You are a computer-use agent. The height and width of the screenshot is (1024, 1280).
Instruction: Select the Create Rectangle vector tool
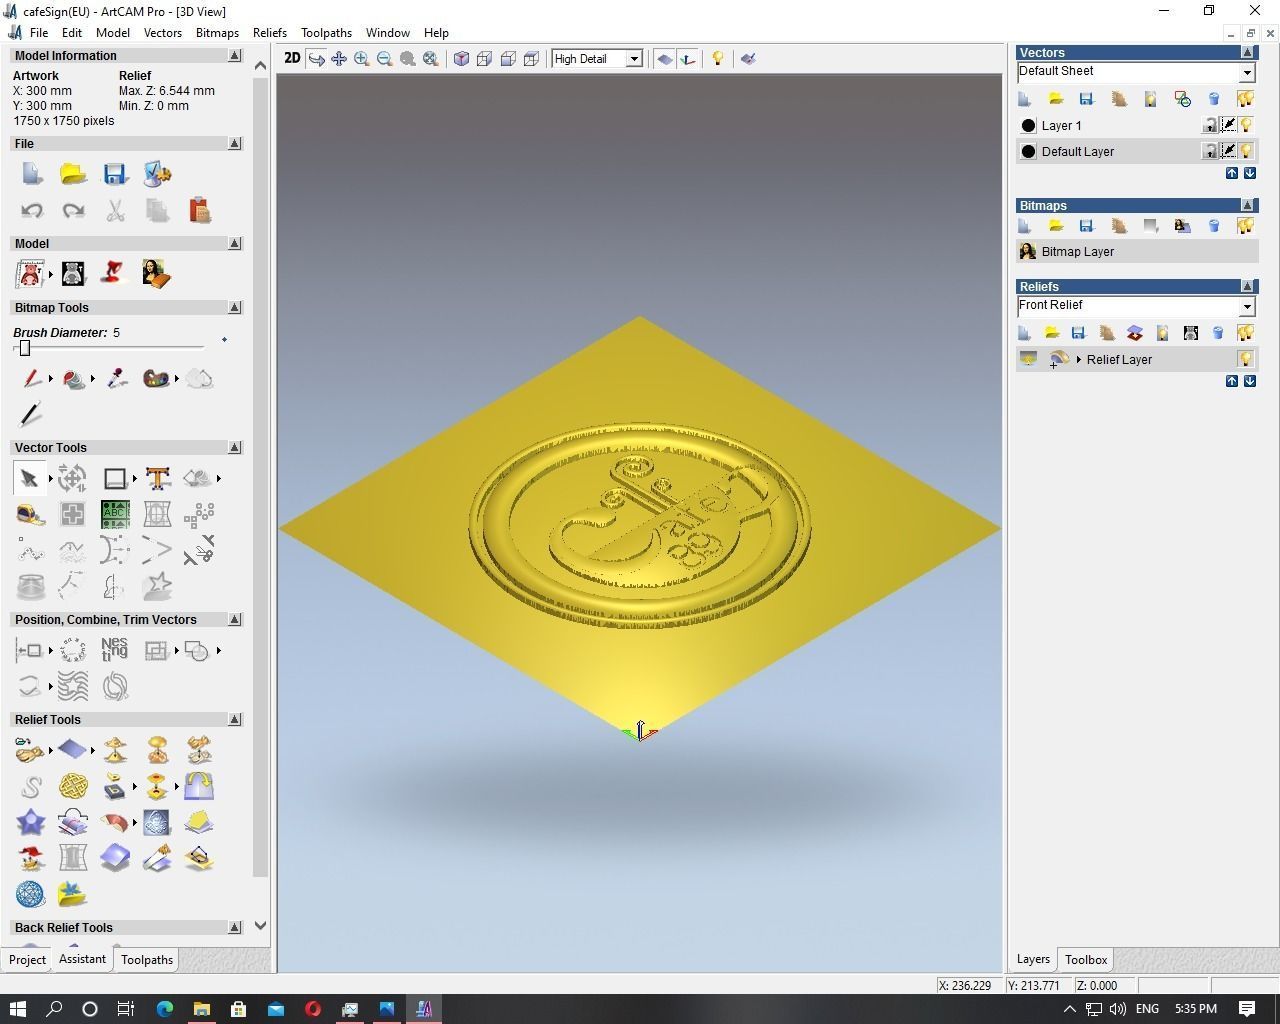click(x=115, y=479)
